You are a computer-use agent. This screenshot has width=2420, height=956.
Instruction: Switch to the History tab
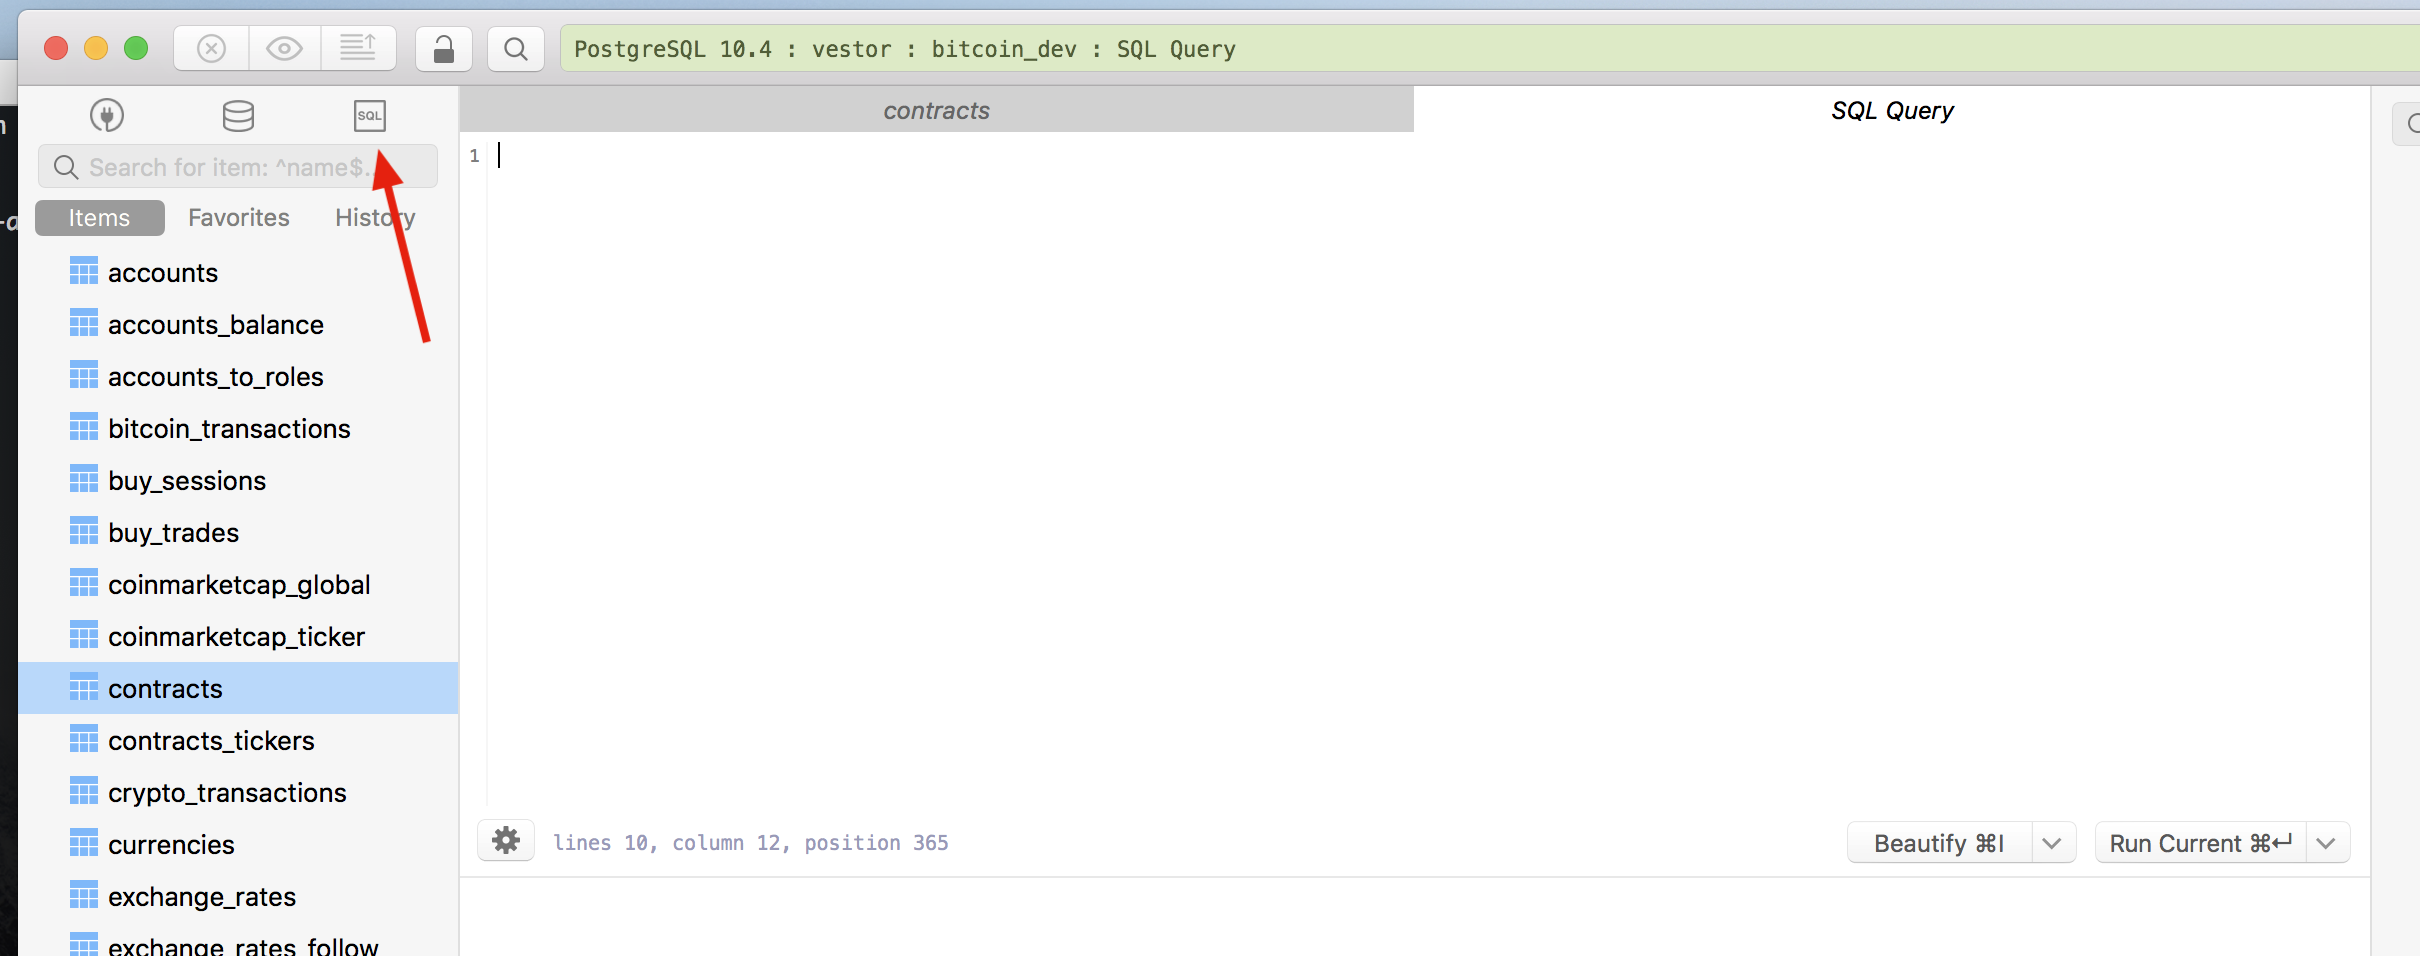point(374,217)
